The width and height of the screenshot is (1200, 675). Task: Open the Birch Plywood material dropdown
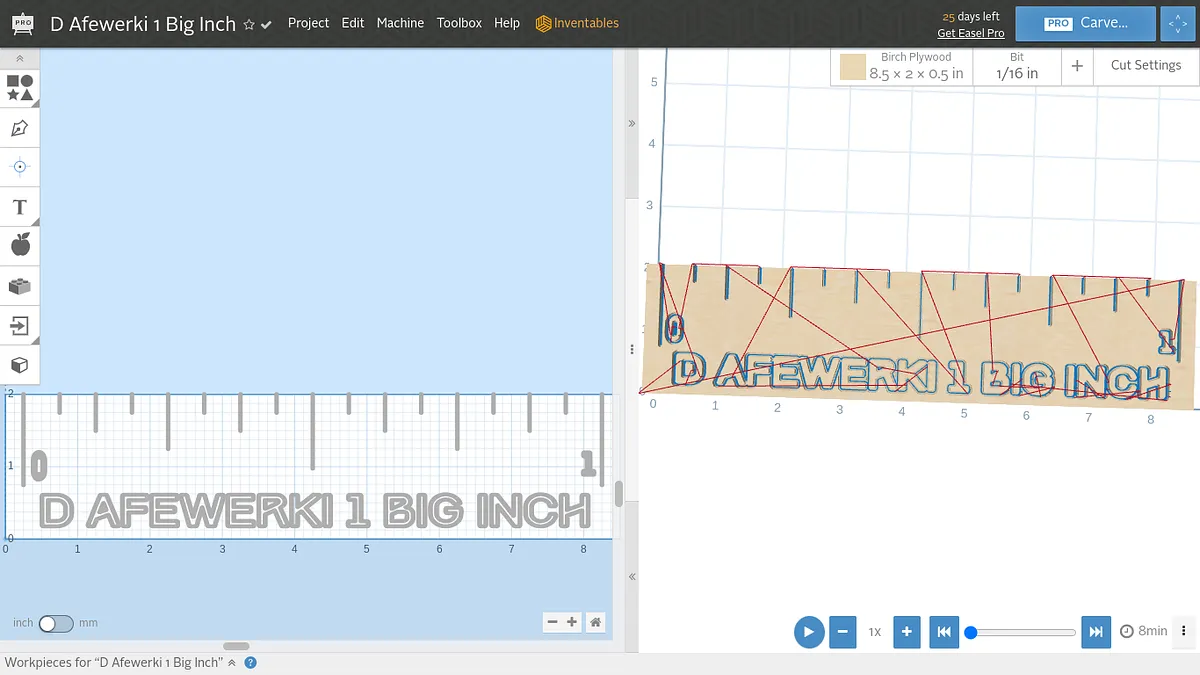point(902,66)
